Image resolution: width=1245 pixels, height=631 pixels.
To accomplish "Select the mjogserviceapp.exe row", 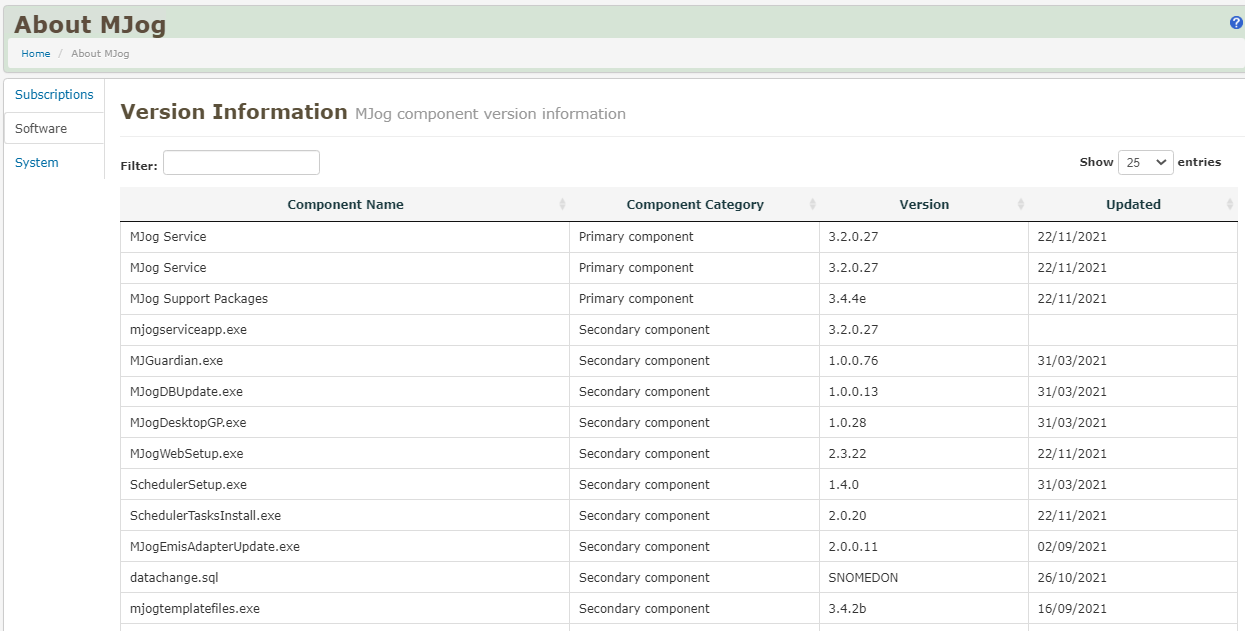I will coord(188,330).
